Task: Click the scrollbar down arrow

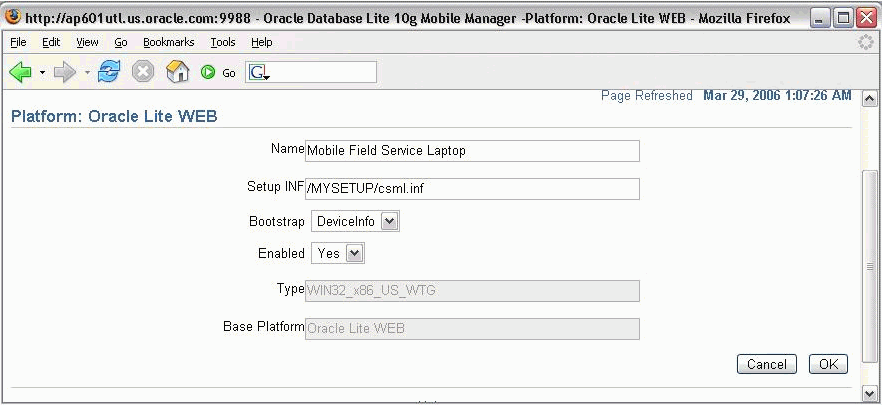Action: [x=870, y=392]
